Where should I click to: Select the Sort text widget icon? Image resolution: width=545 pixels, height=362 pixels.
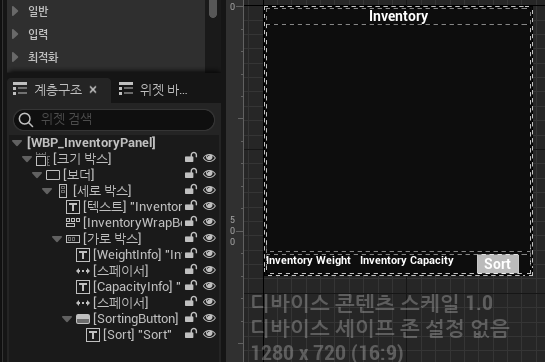[x=93, y=335]
